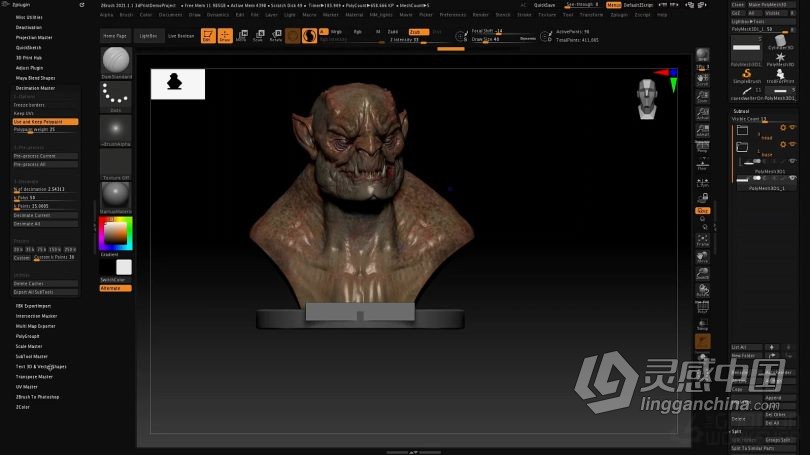Open the BrushAlpha picker
The image size is (810, 455).
(x=116, y=131)
